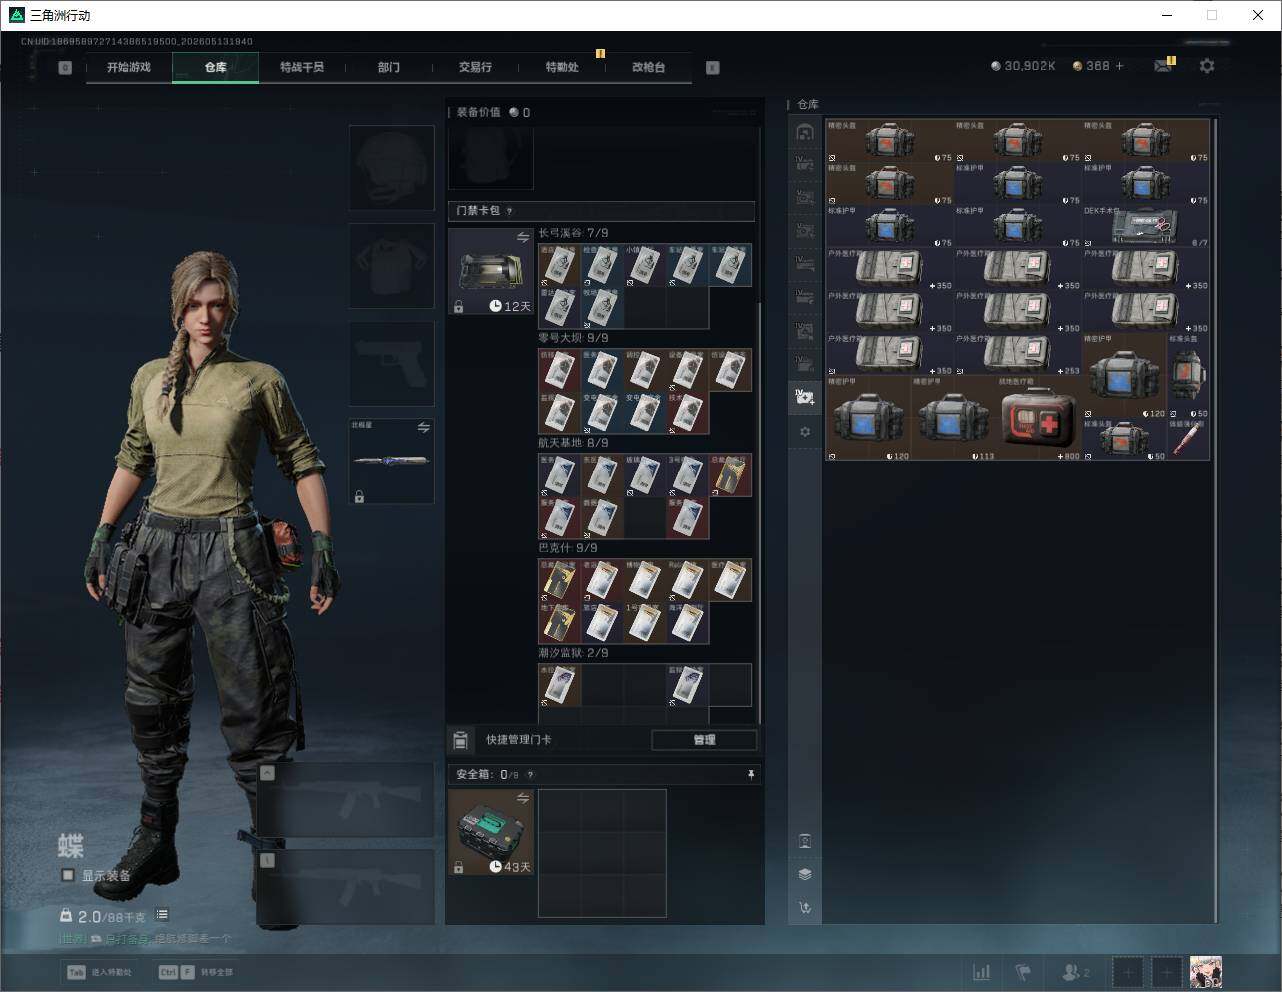This screenshot has width=1282, height=992.
Task: Open the settings gear in top bar
Action: click(x=1207, y=66)
